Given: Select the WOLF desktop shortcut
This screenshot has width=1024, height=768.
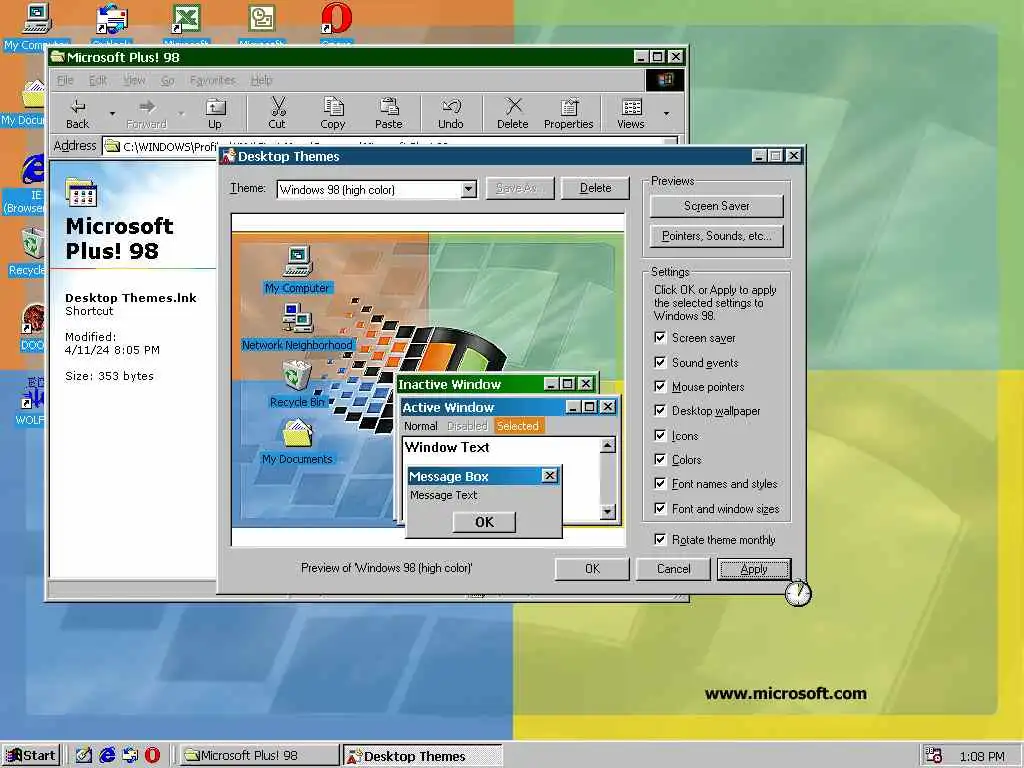Looking at the screenshot, I should [x=33, y=393].
